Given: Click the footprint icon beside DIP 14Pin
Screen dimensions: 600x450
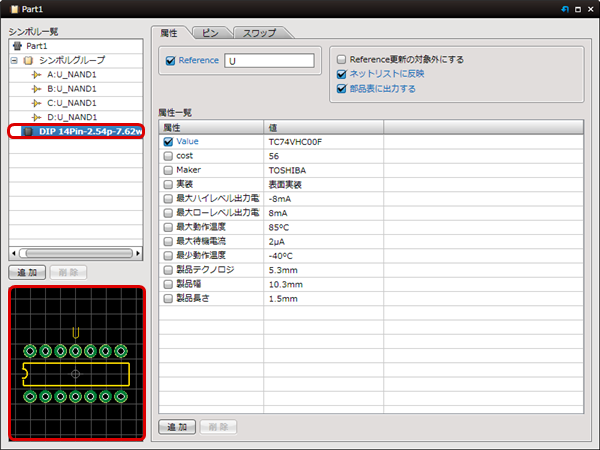Looking at the screenshot, I should tap(28, 132).
